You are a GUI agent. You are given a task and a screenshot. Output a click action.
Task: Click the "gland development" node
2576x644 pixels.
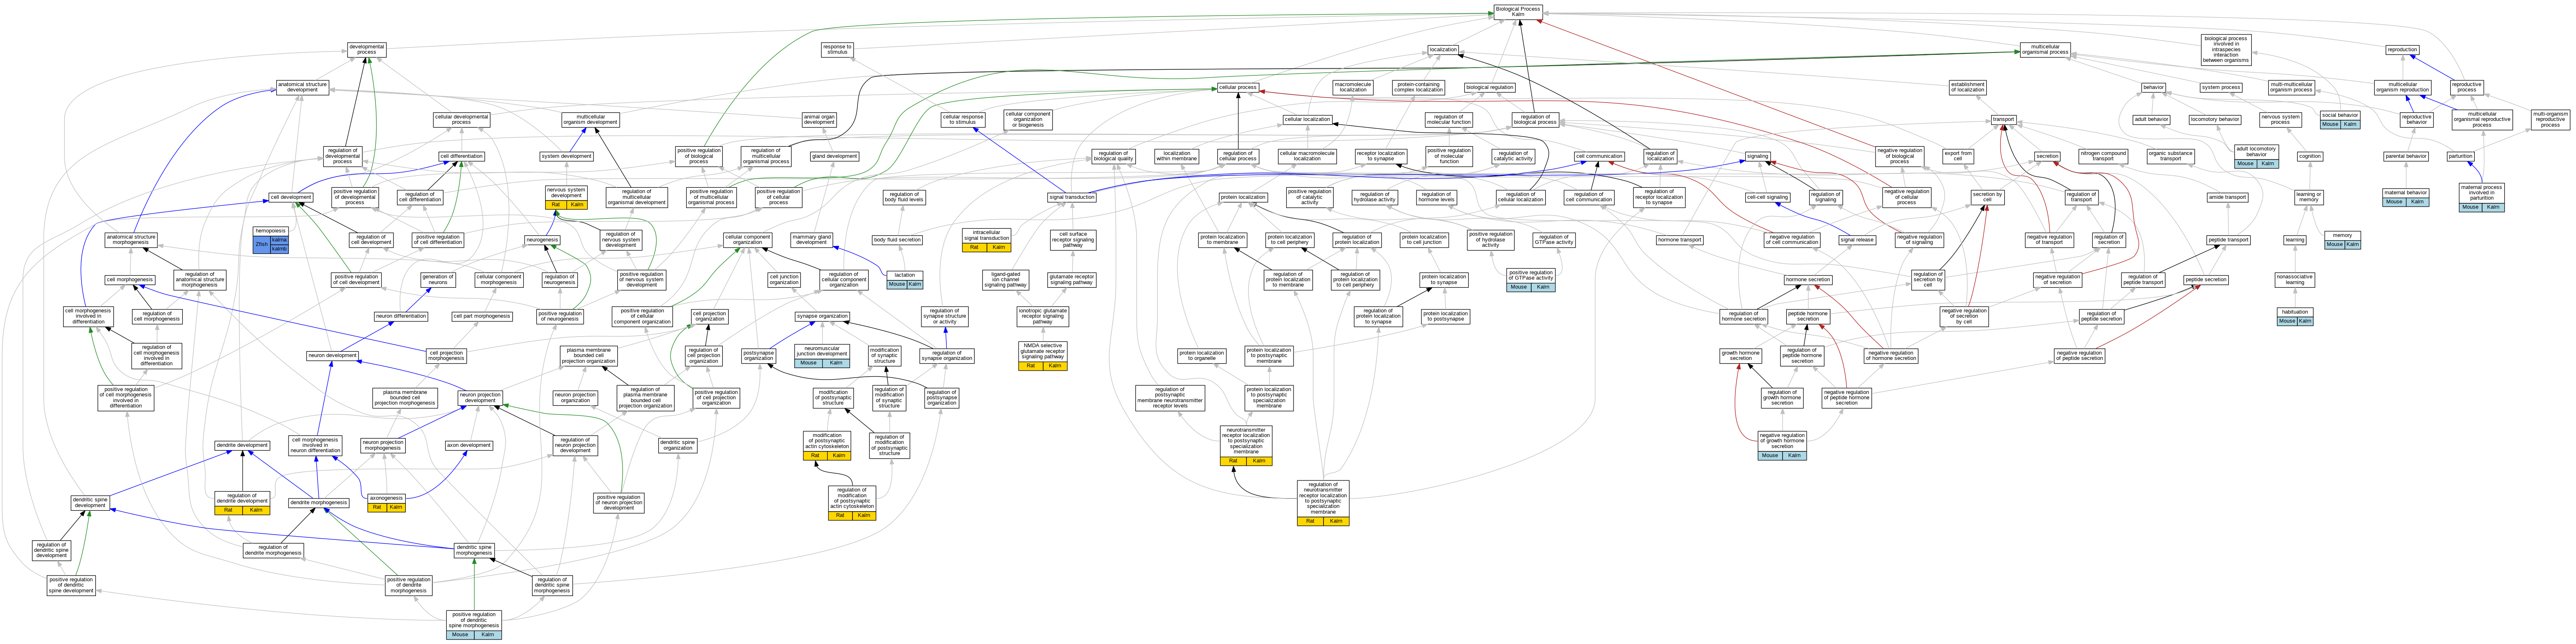point(834,156)
